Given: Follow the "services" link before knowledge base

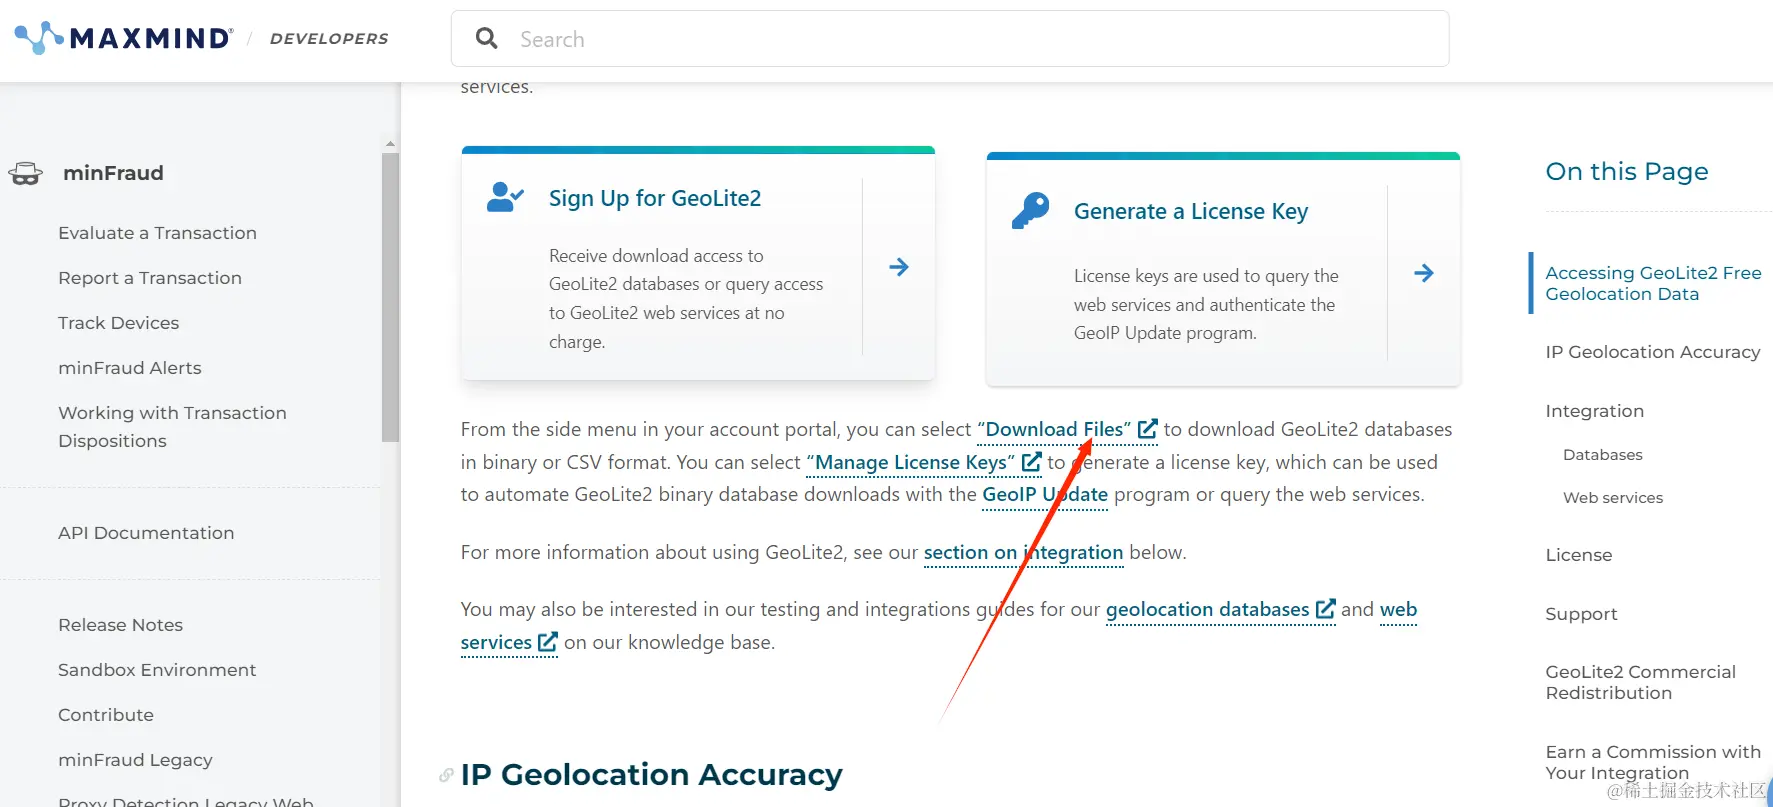Looking at the screenshot, I should 496,642.
